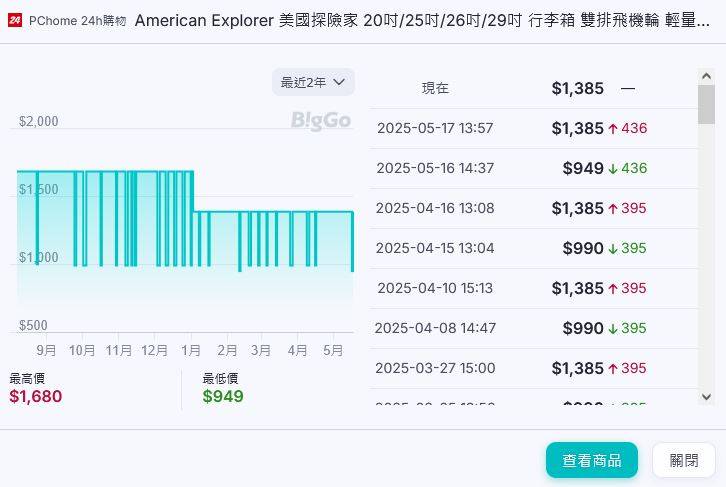Image resolution: width=726 pixels, height=487 pixels.
Task: Click the $2,000 y-axis label
Action: pos(39,121)
